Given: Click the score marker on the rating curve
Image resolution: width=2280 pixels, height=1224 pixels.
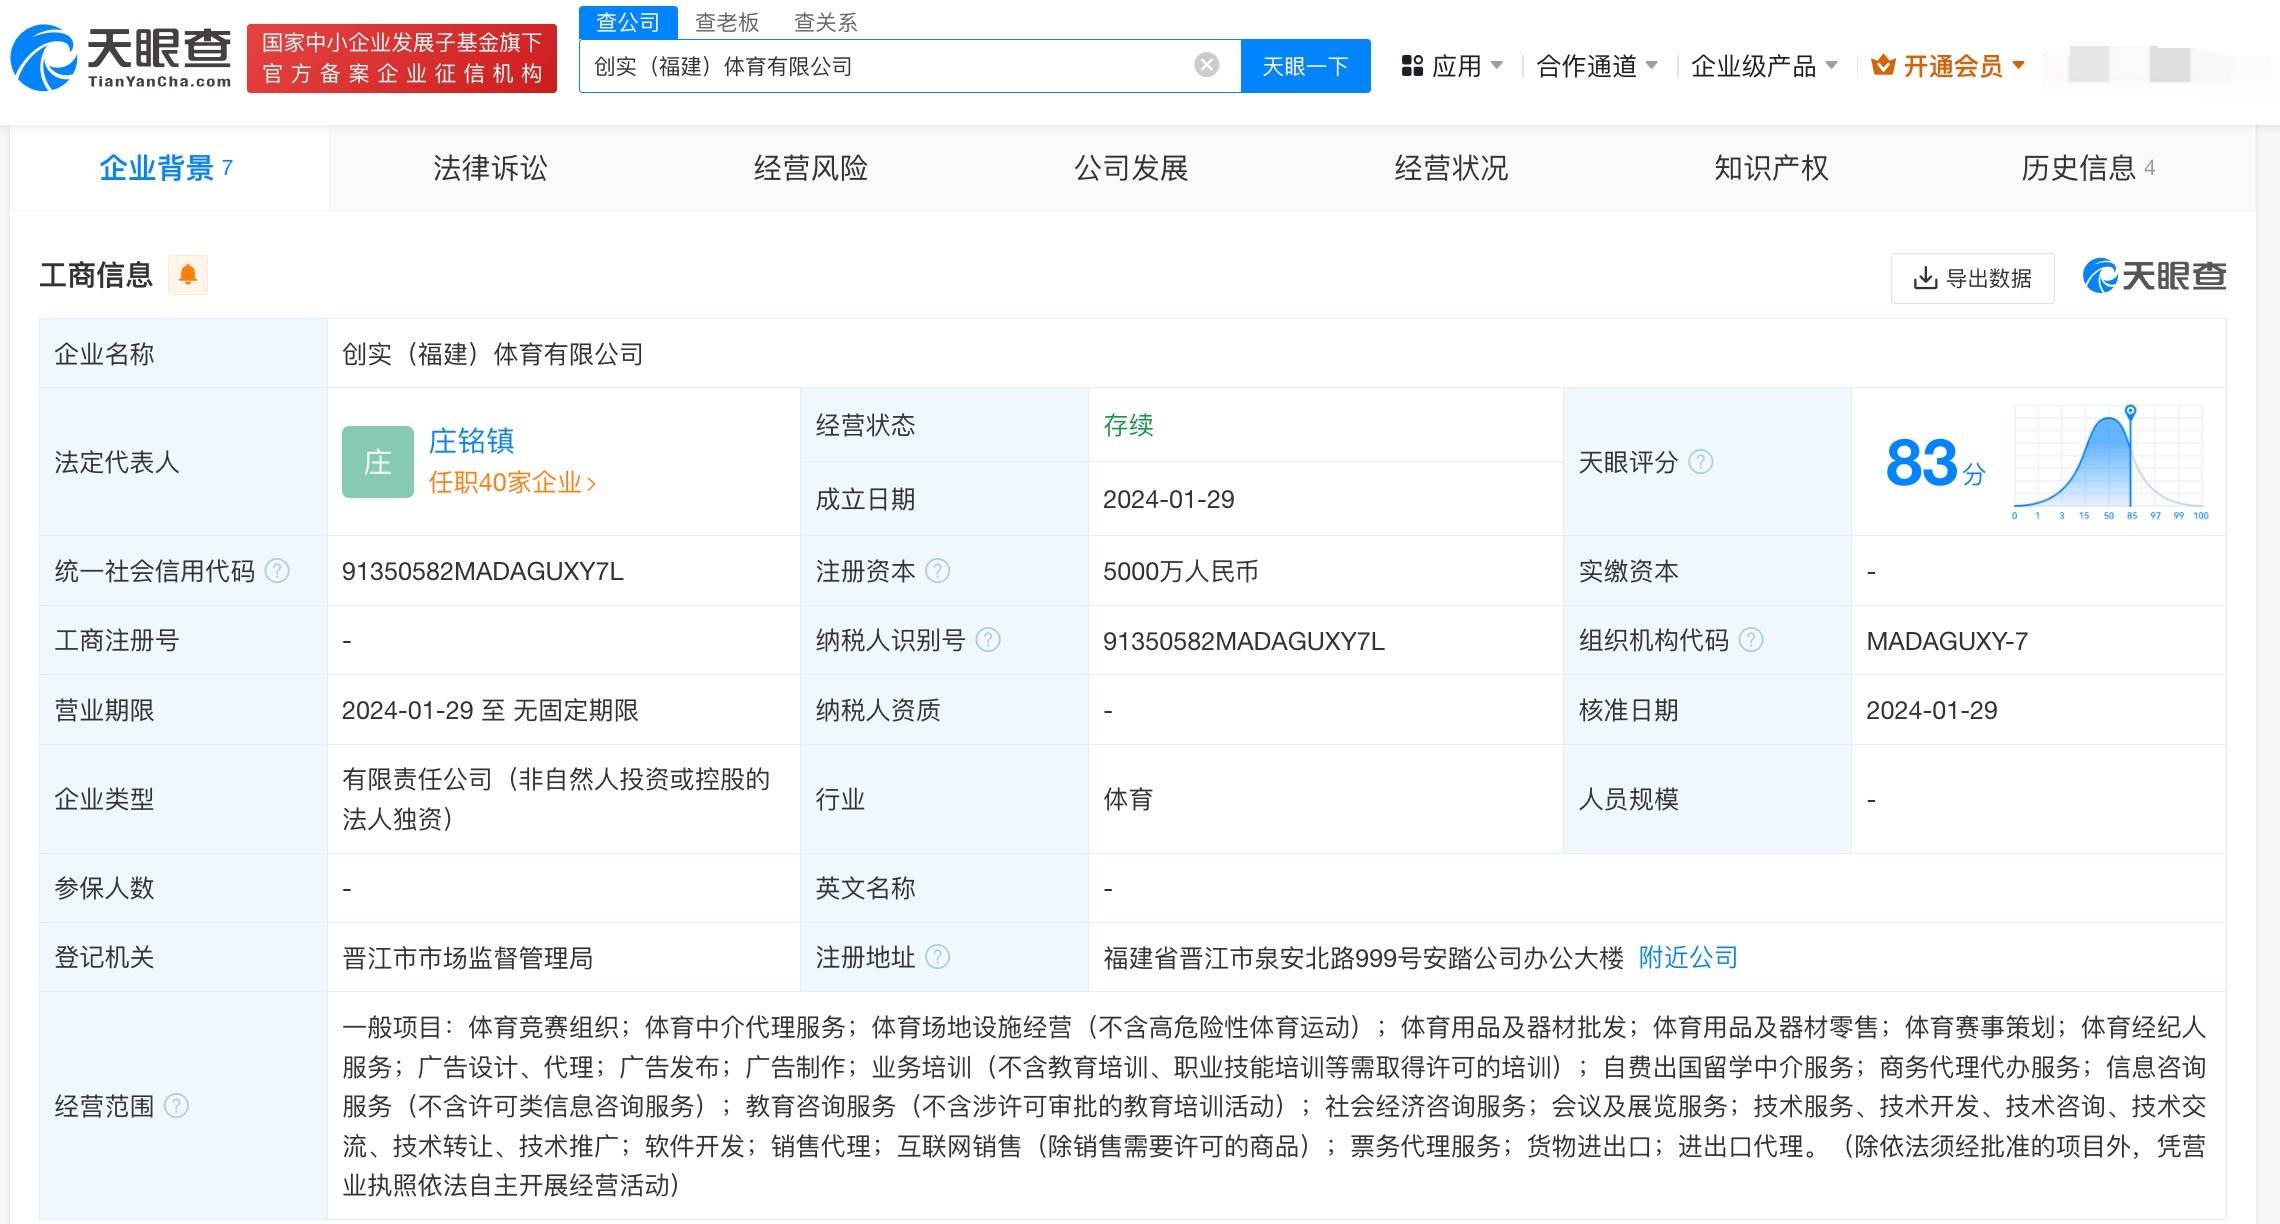Looking at the screenshot, I should [x=2130, y=412].
